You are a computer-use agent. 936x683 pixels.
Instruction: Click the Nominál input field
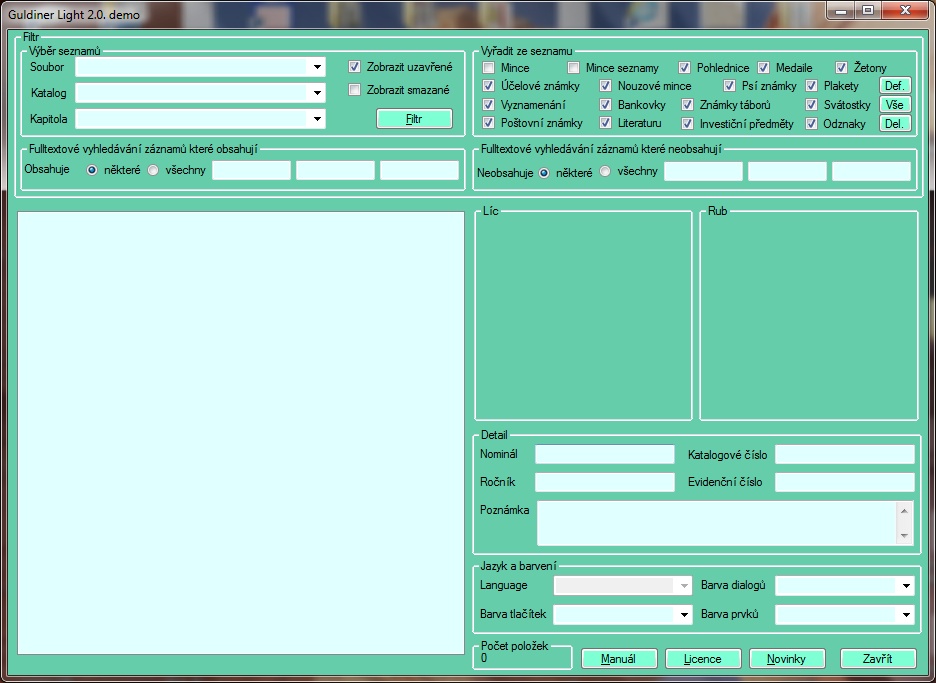click(605, 455)
